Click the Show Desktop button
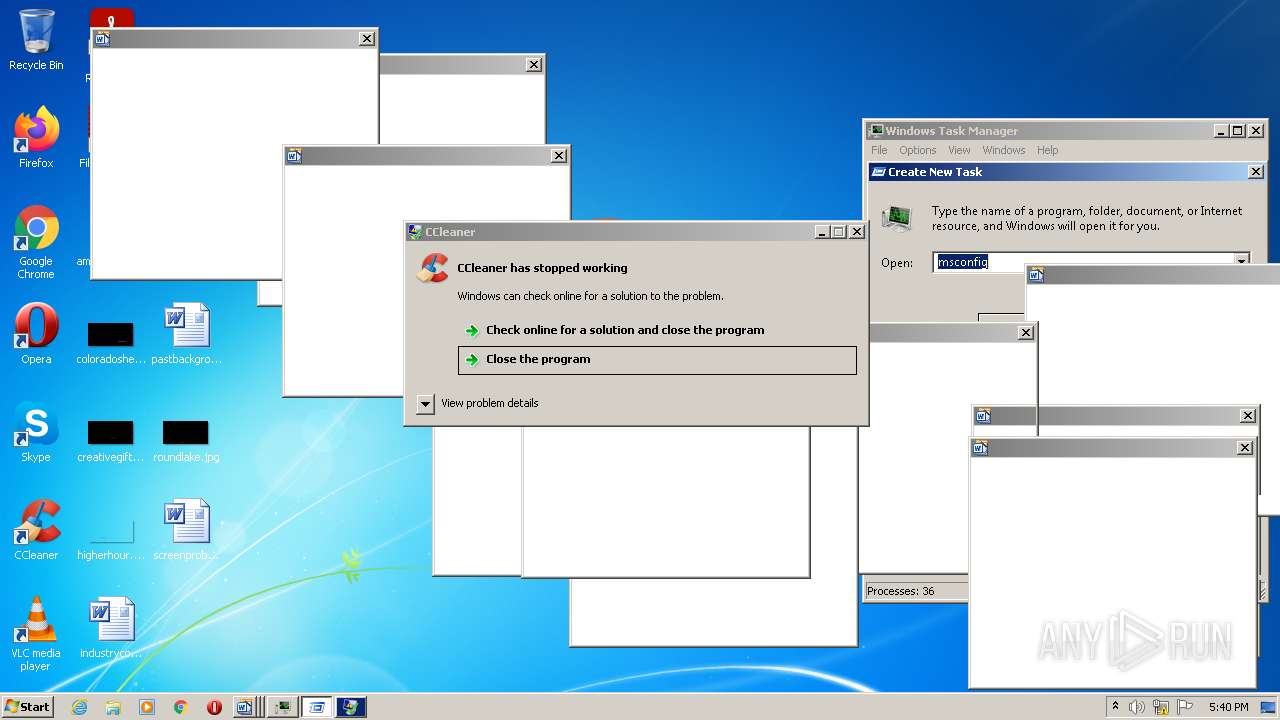Screen dimensions: 1280x720 point(1268,707)
